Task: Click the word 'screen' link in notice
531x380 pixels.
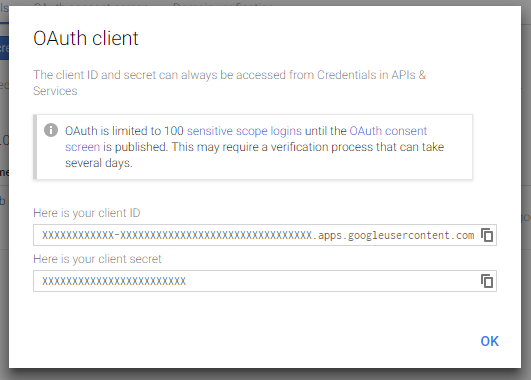Action: 82,147
